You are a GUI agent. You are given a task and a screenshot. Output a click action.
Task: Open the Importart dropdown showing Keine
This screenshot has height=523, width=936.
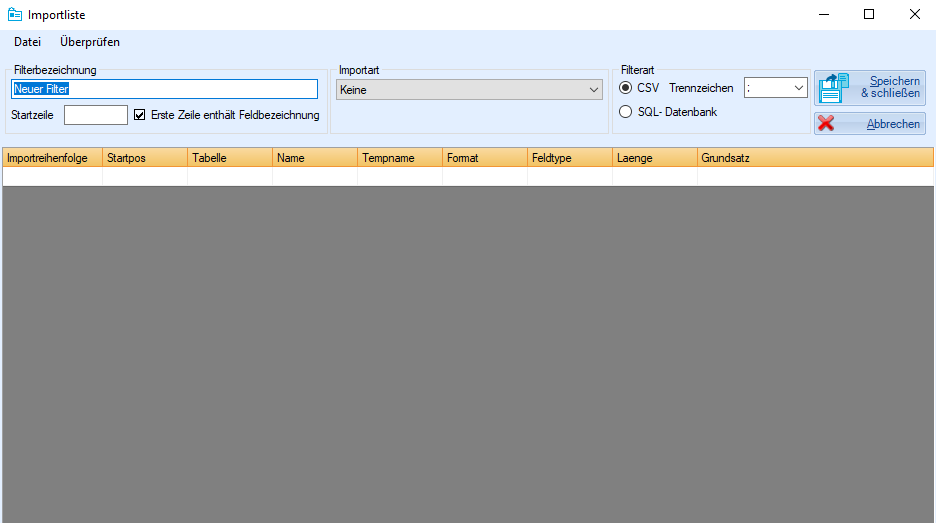[469, 90]
